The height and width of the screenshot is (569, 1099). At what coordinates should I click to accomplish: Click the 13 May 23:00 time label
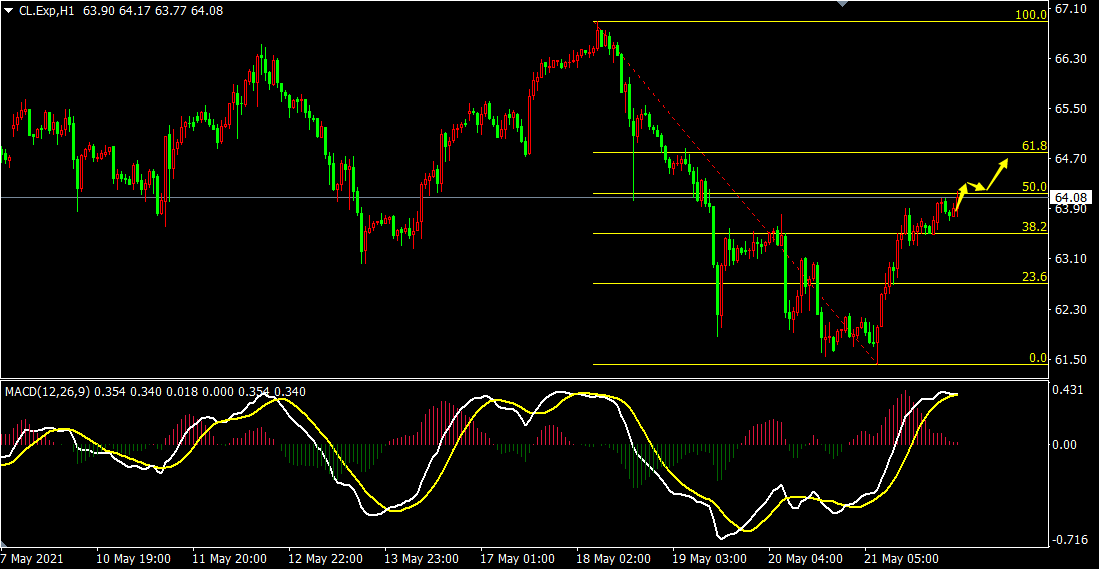421,558
